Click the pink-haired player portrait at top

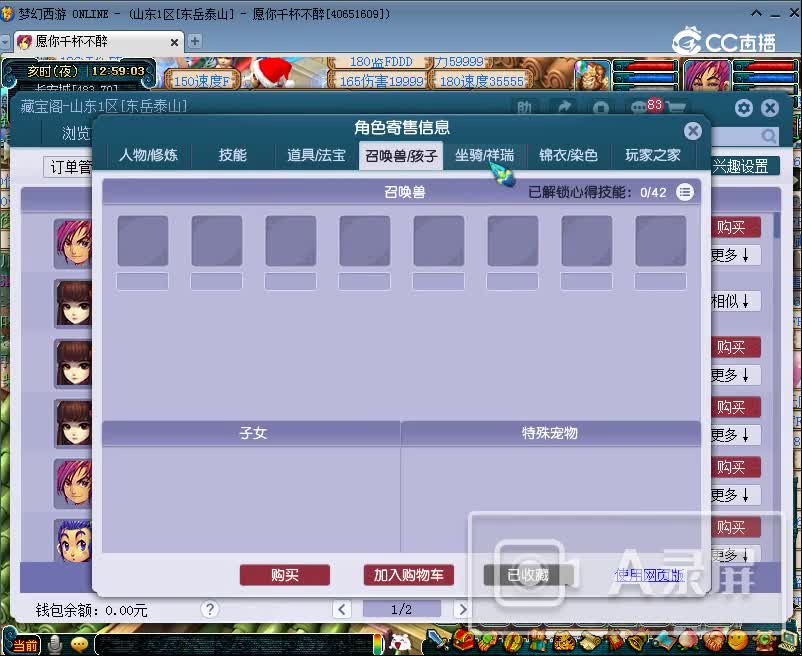click(x=707, y=75)
